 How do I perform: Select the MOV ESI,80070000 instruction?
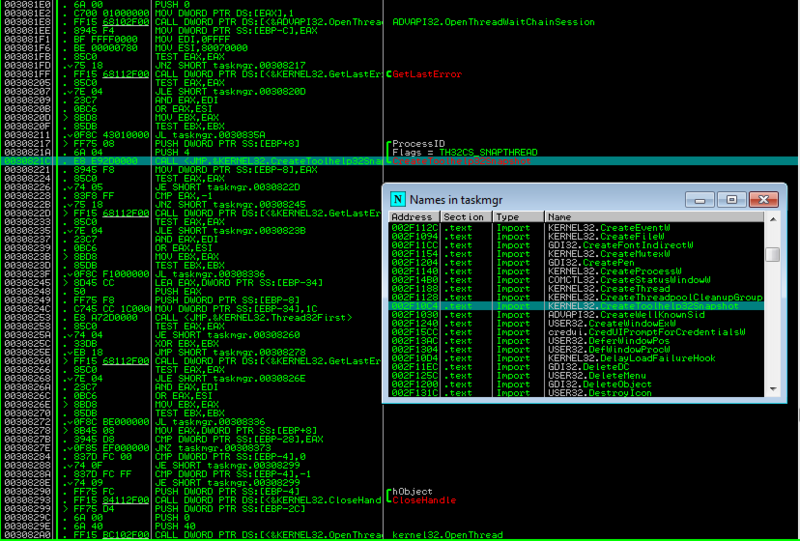point(201,48)
